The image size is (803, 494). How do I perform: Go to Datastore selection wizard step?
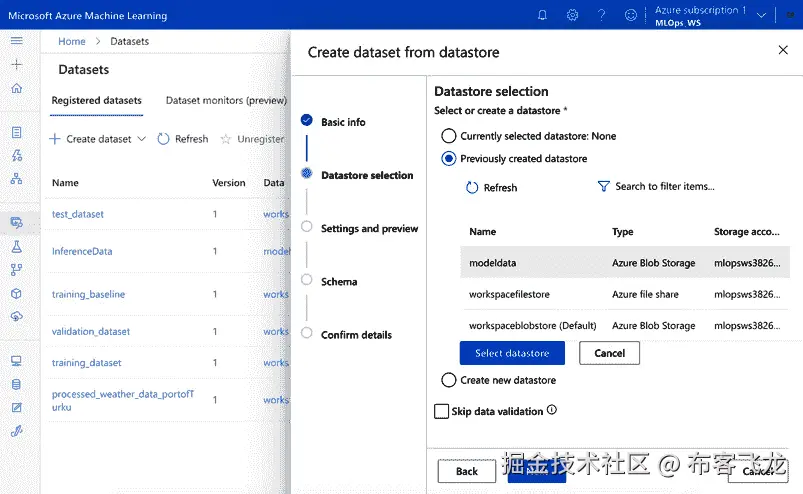click(367, 175)
